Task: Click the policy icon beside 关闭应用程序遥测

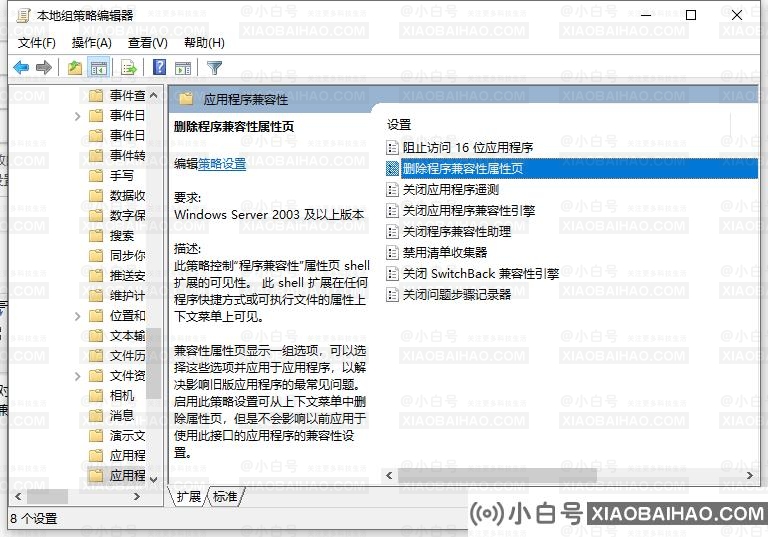Action: (x=392, y=190)
